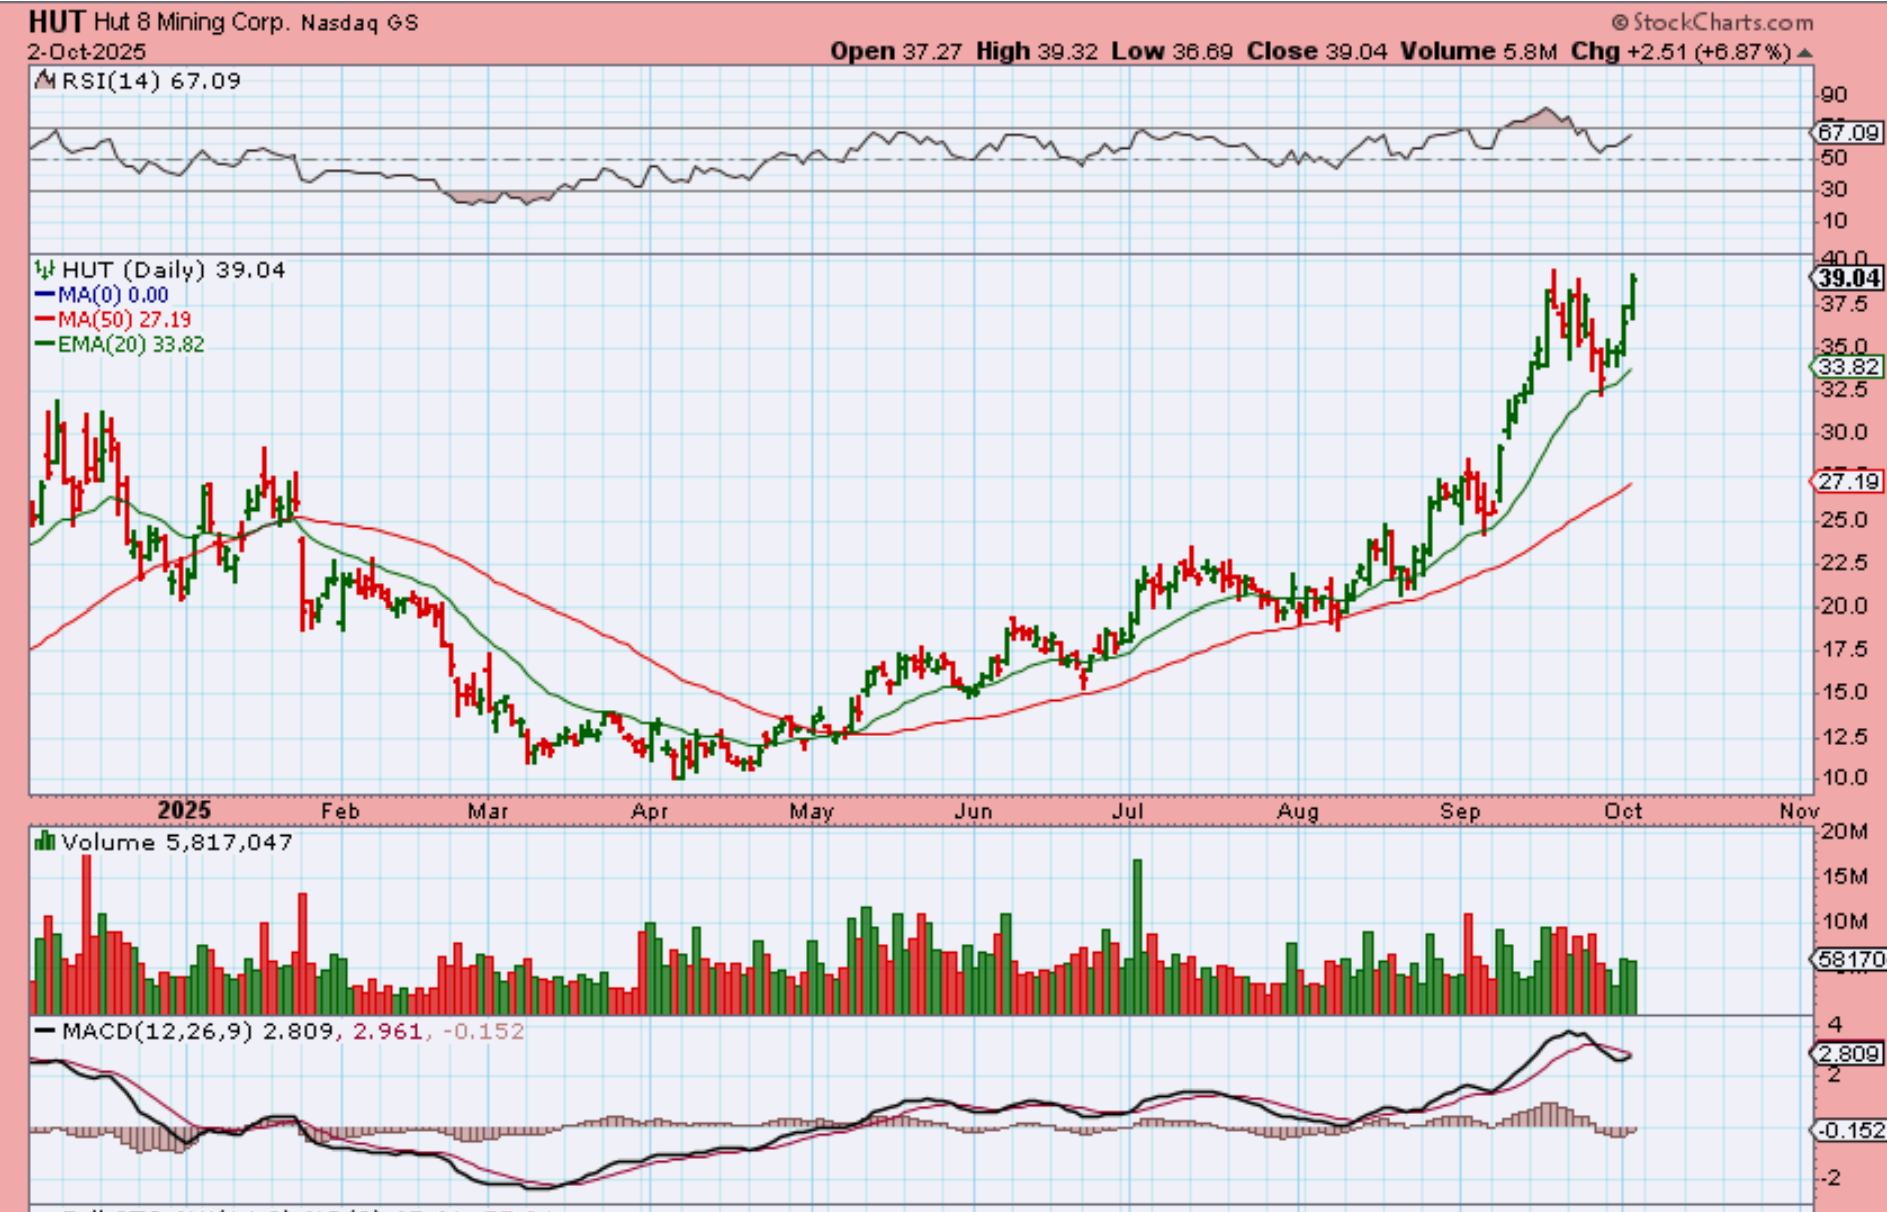Click the 39.04 last price tag on the right axis

tap(1849, 278)
